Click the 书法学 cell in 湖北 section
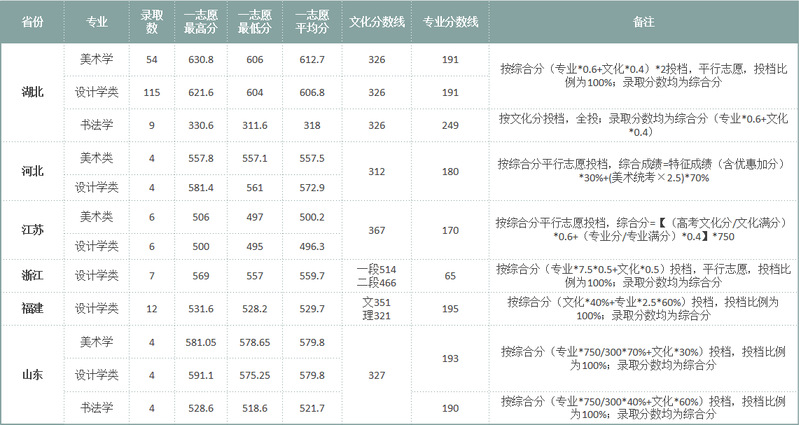The height and width of the screenshot is (425, 799). [x=96, y=125]
